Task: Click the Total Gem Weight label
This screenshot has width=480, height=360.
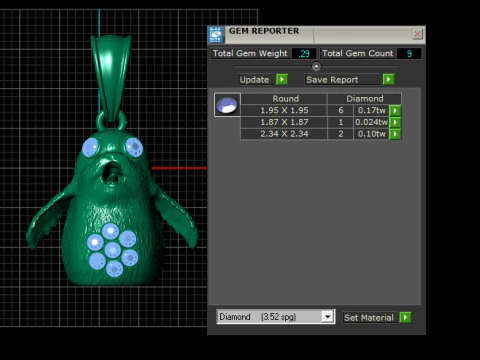Action: pos(250,53)
